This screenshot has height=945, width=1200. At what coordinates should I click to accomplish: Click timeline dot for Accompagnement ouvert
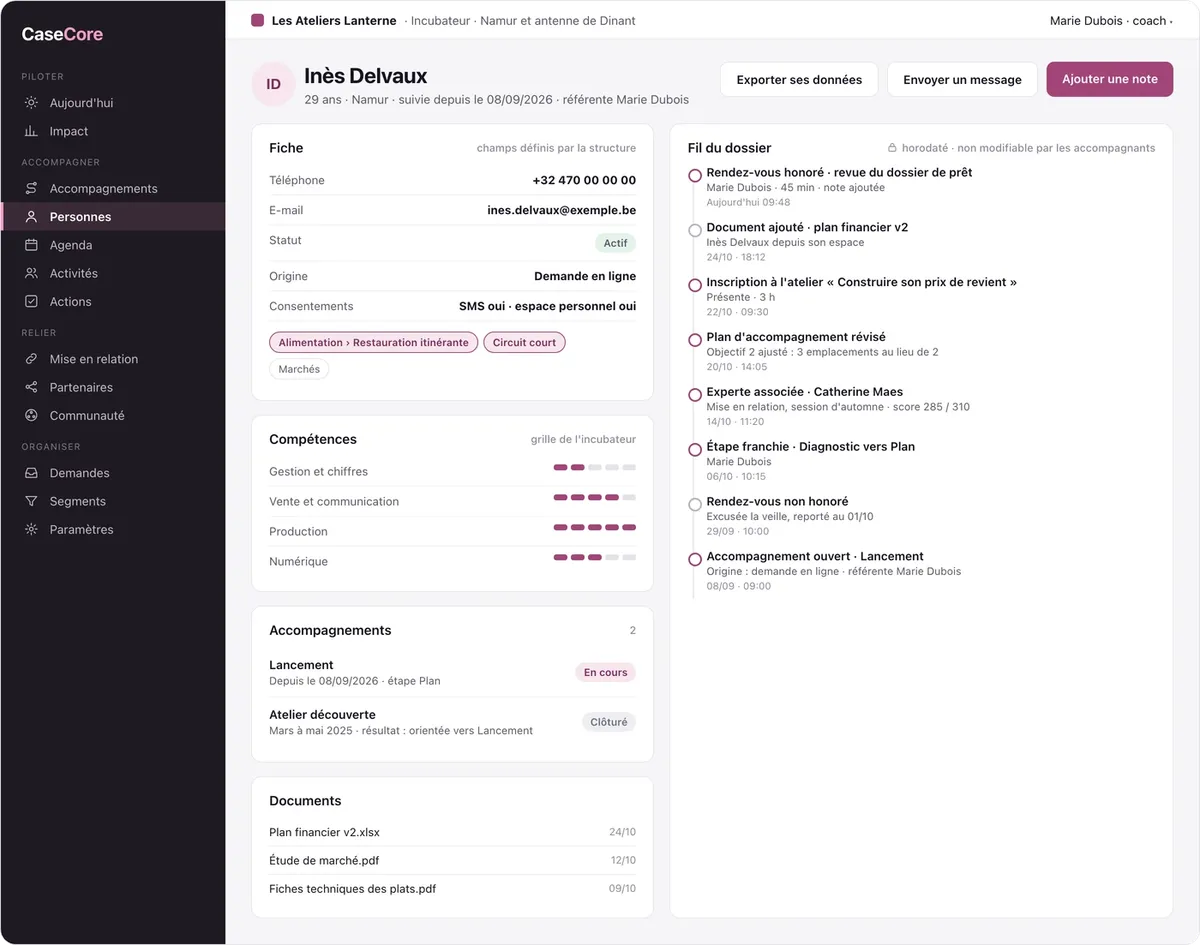[695, 560]
